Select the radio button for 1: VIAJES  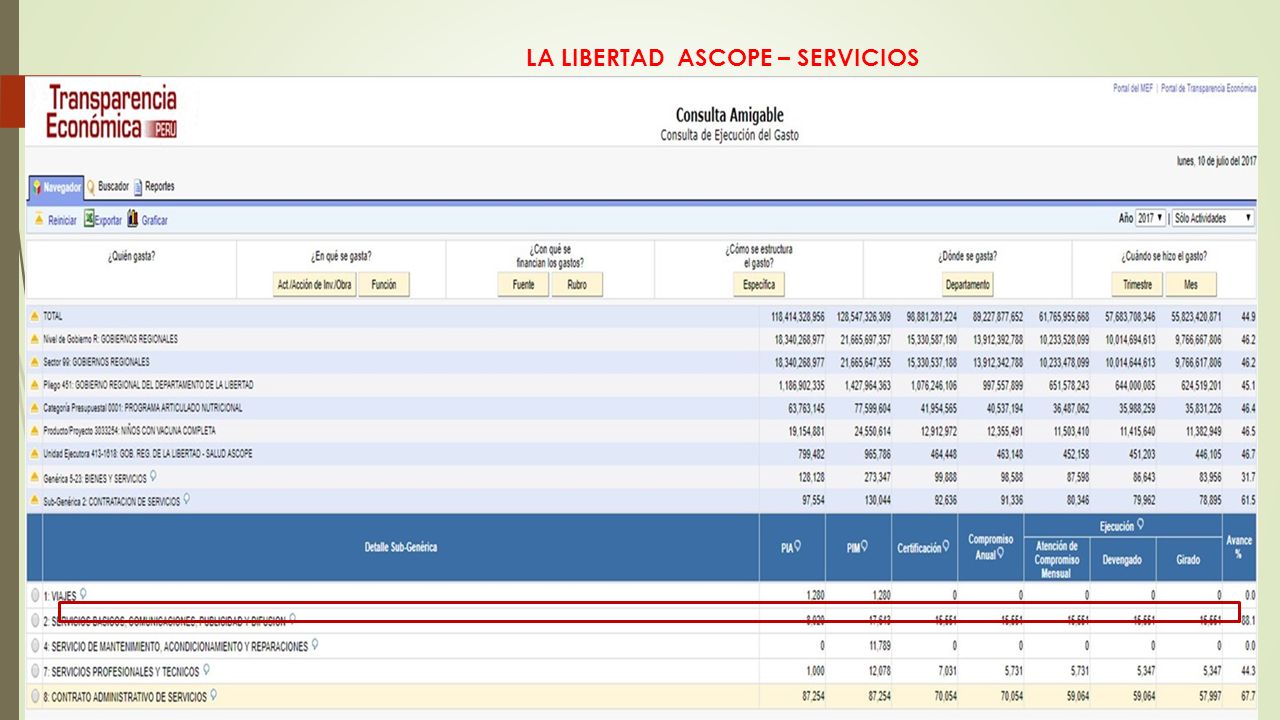pyautogui.click(x=35, y=595)
